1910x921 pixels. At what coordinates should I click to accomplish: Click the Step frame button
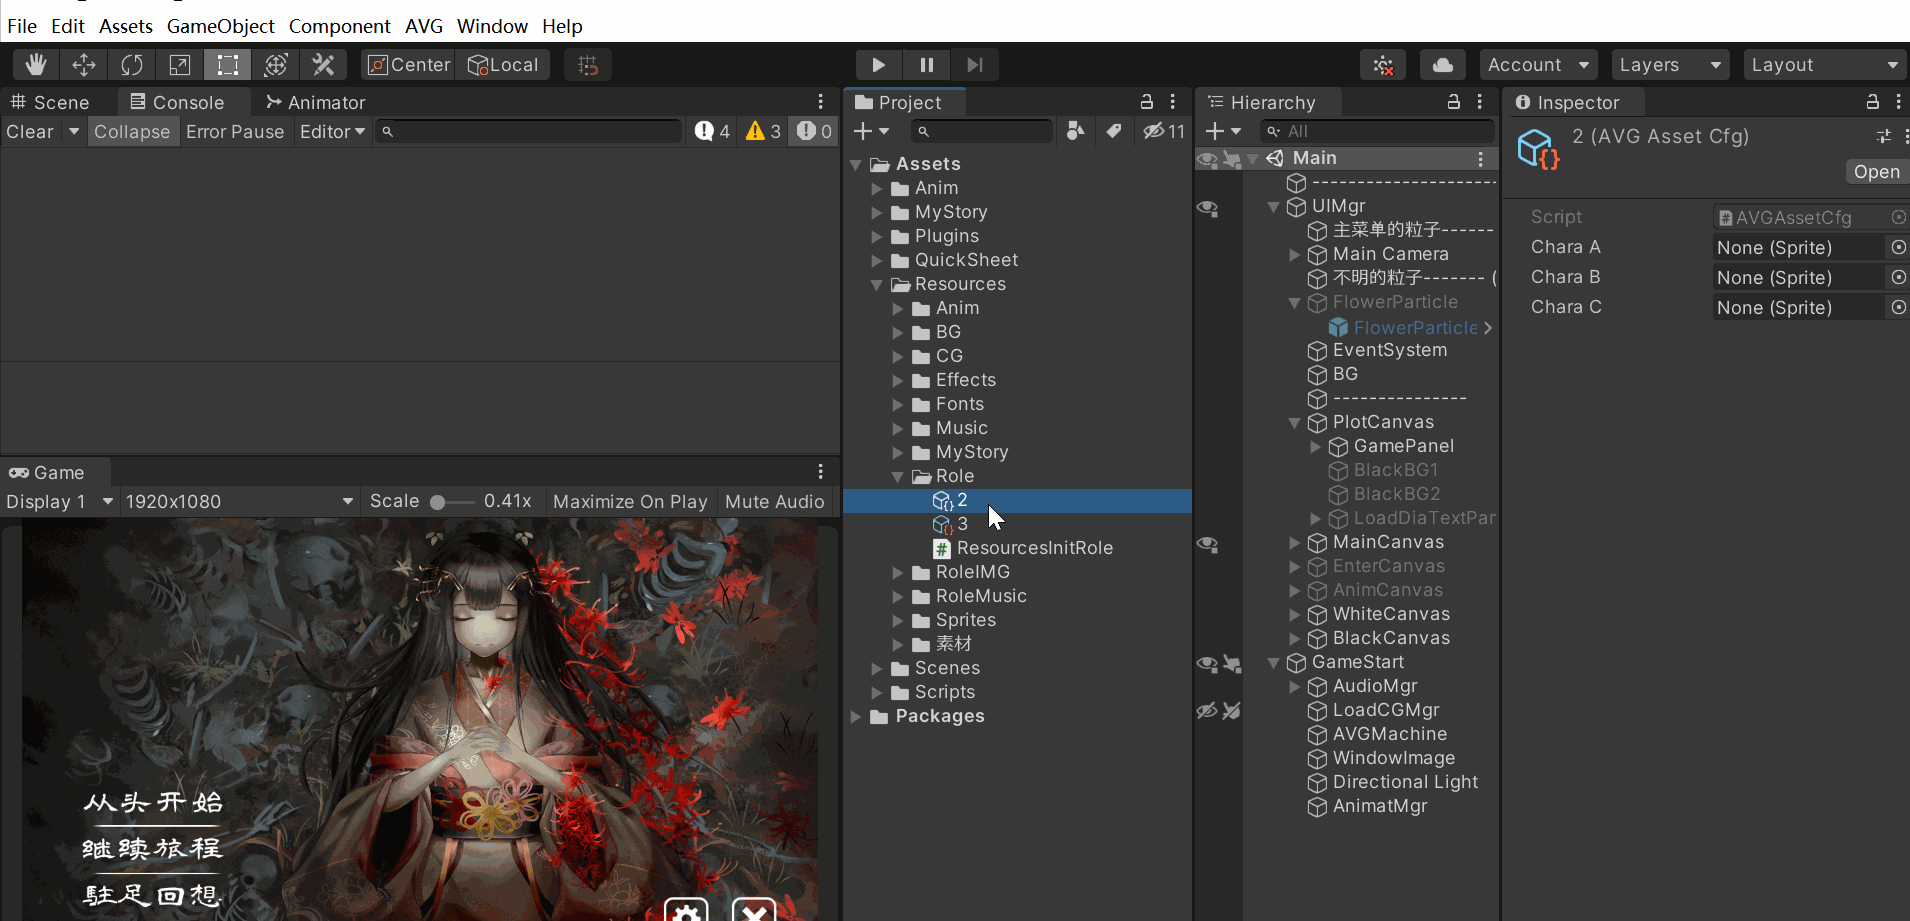click(975, 65)
